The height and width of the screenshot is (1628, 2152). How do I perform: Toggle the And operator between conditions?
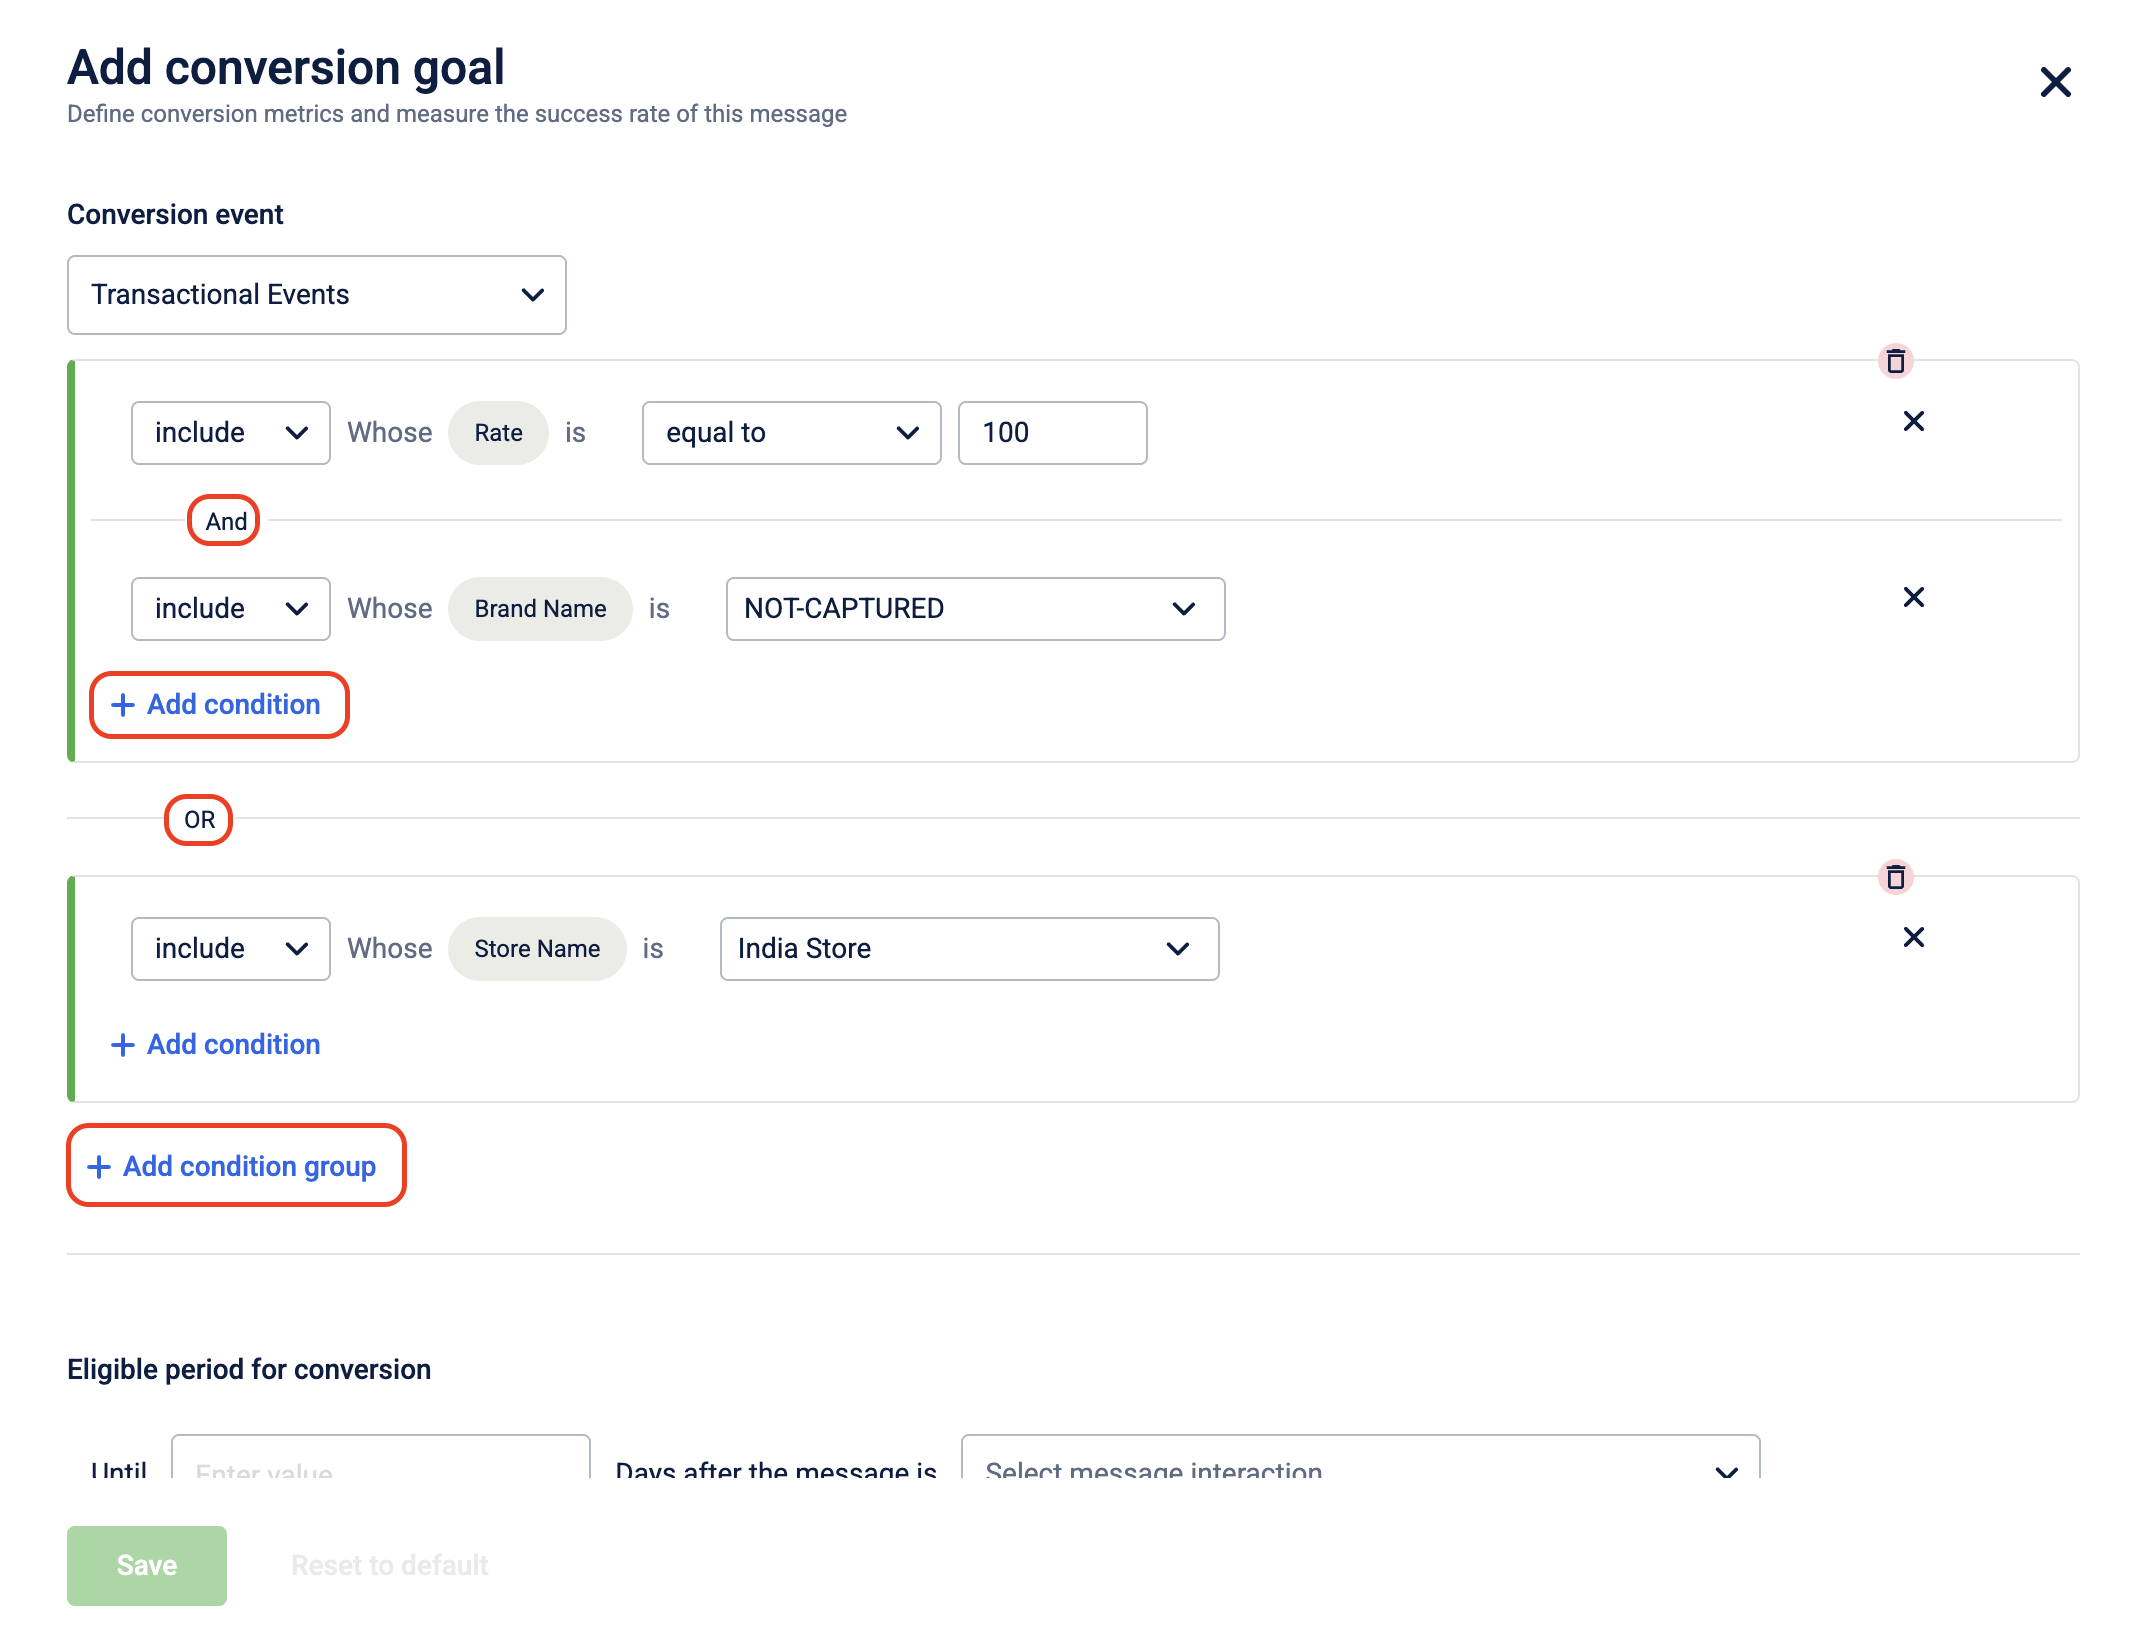coord(225,521)
